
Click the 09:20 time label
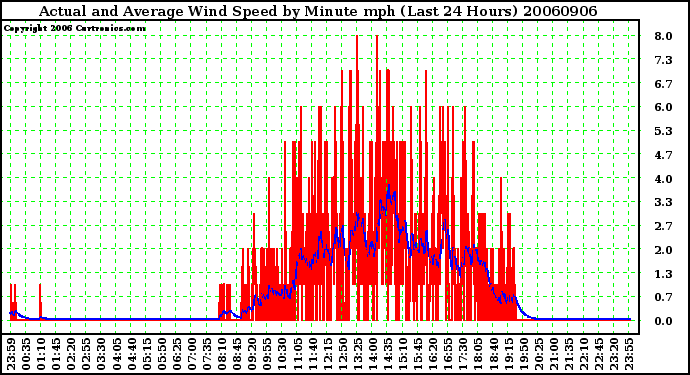click(252, 354)
